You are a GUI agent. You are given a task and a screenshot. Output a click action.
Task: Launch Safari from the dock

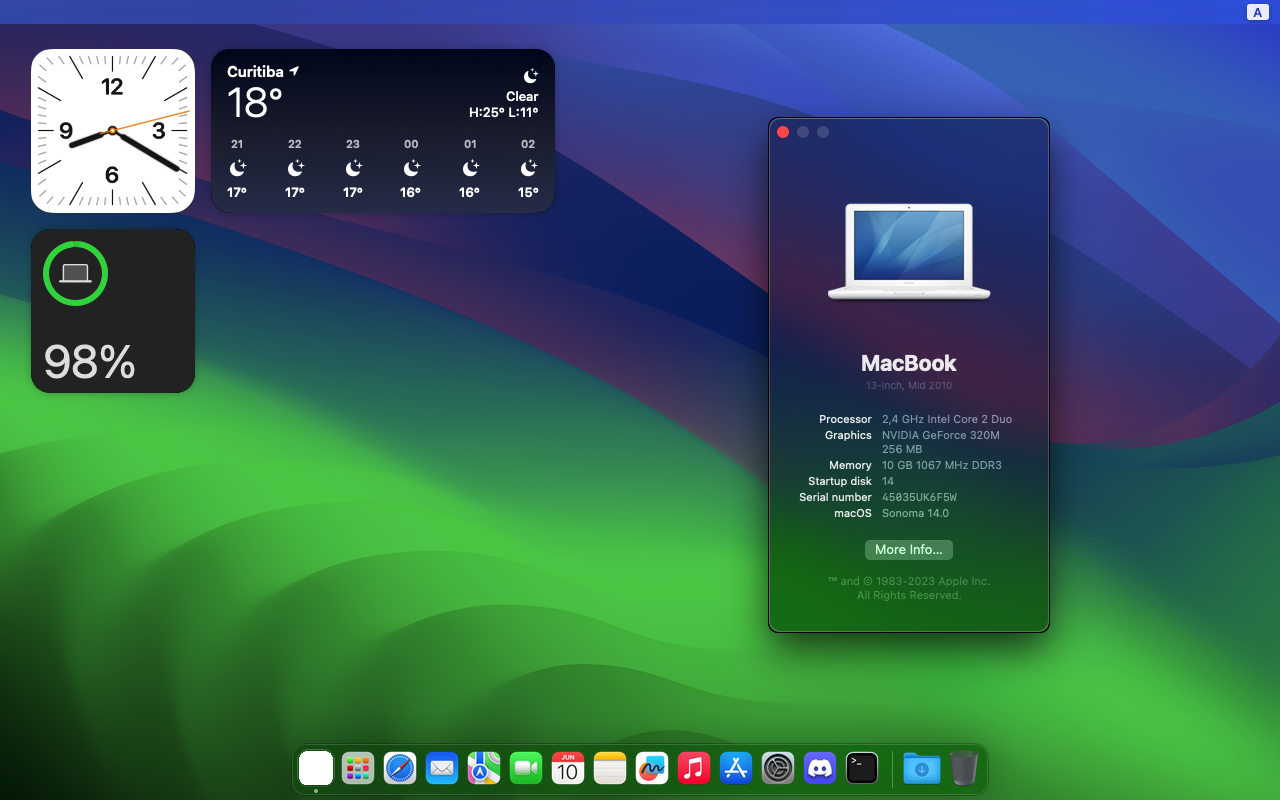pos(400,768)
